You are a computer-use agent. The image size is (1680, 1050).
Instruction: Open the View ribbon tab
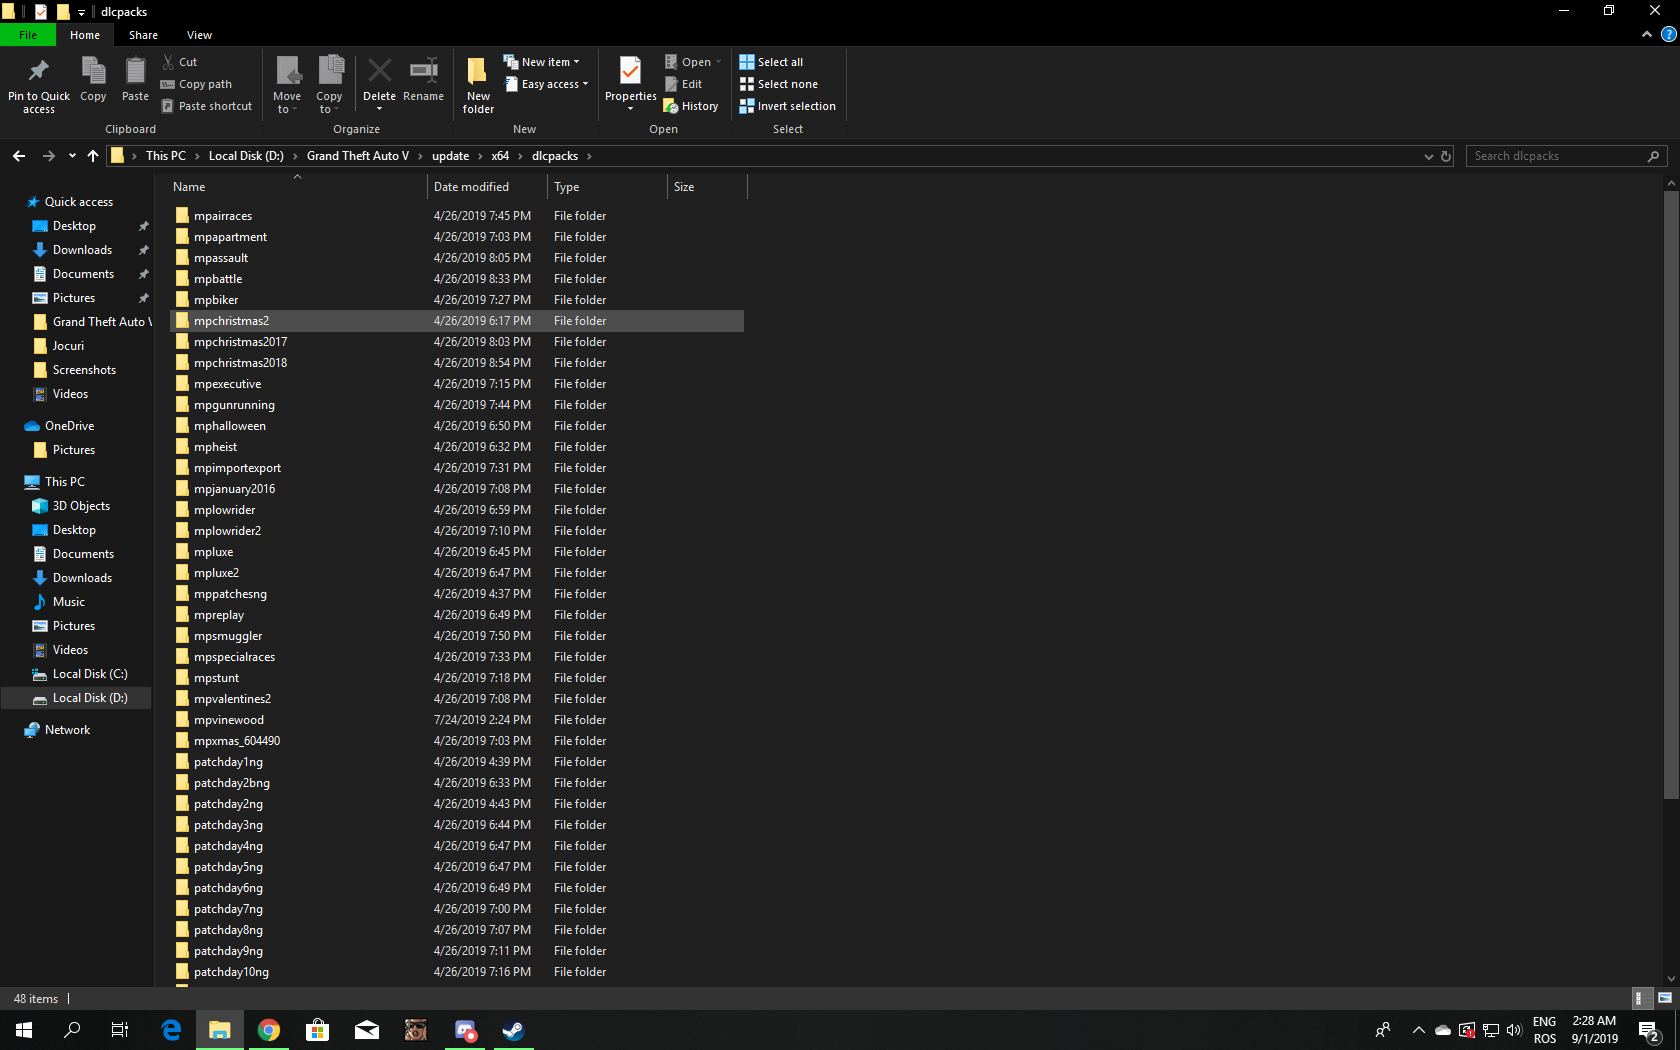199,34
